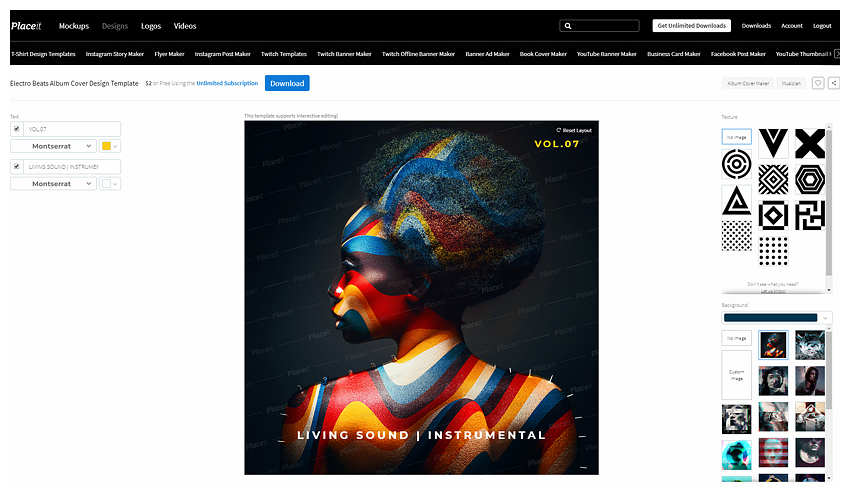Choose the V-shaped chevron texture
Image resolution: width=850 pixels, height=498 pixels.
pyautogui.click(x=773, y=143)
